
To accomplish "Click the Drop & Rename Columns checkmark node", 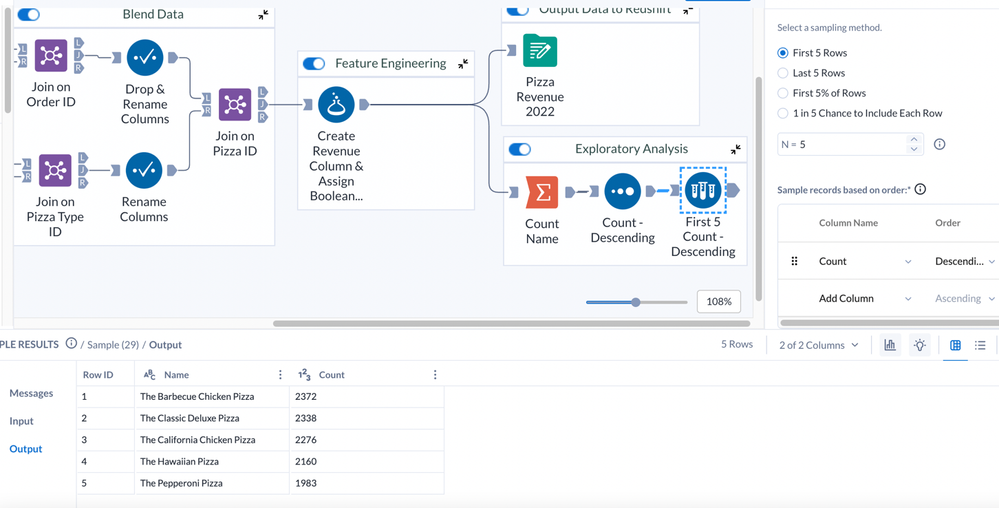I will [x=145, y=57].
